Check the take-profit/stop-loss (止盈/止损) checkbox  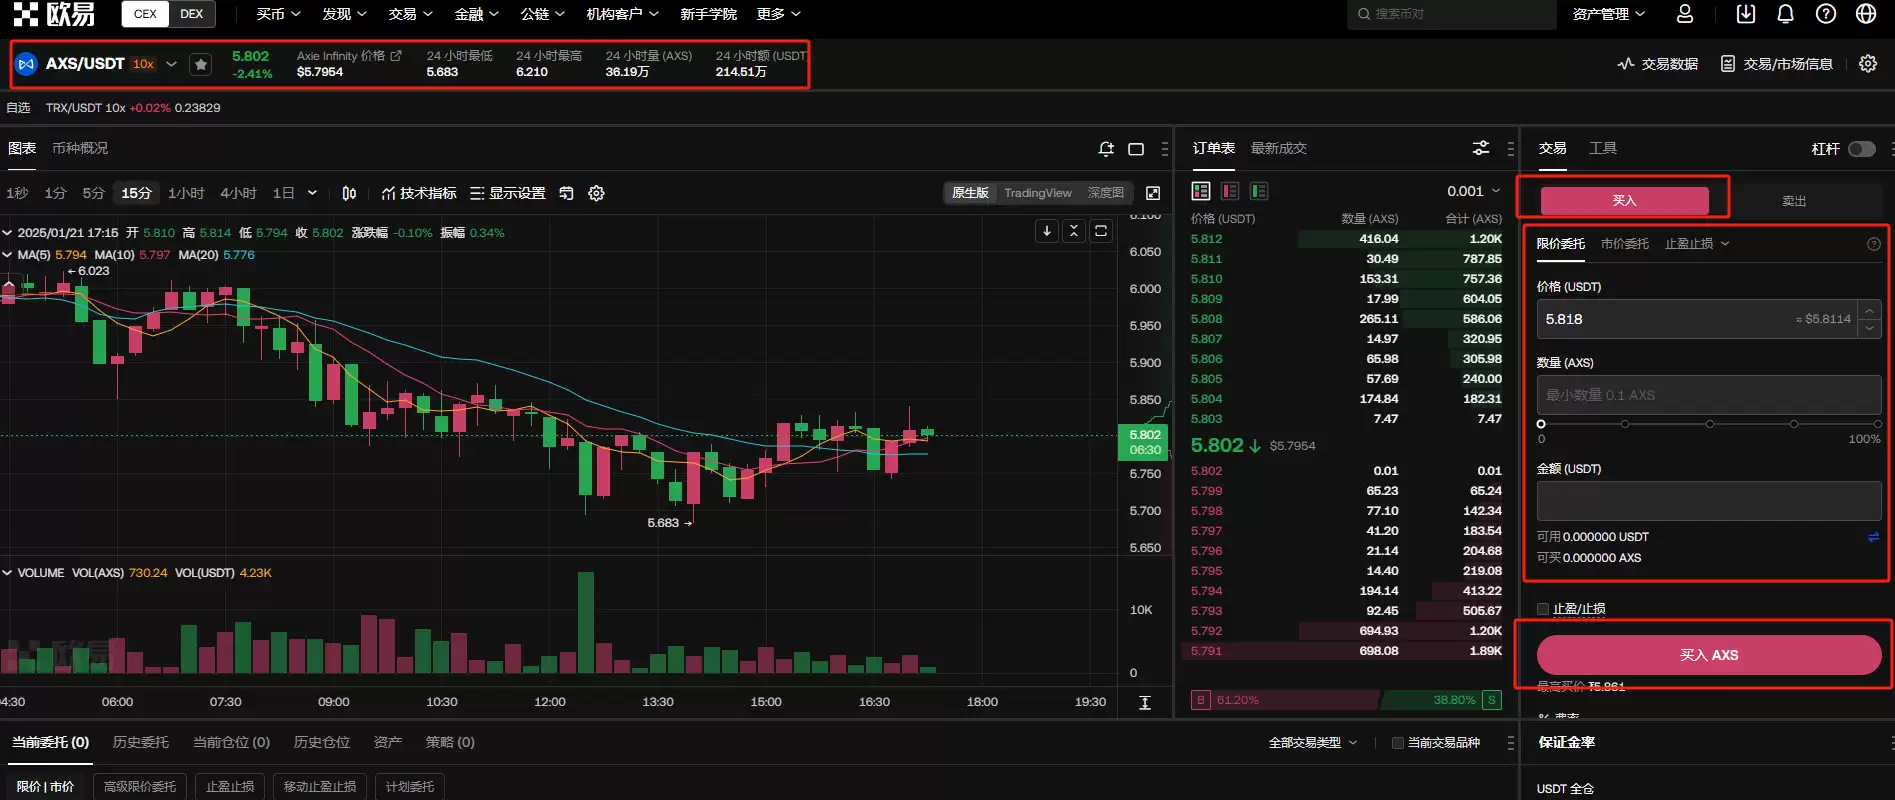pos(1543,609)
